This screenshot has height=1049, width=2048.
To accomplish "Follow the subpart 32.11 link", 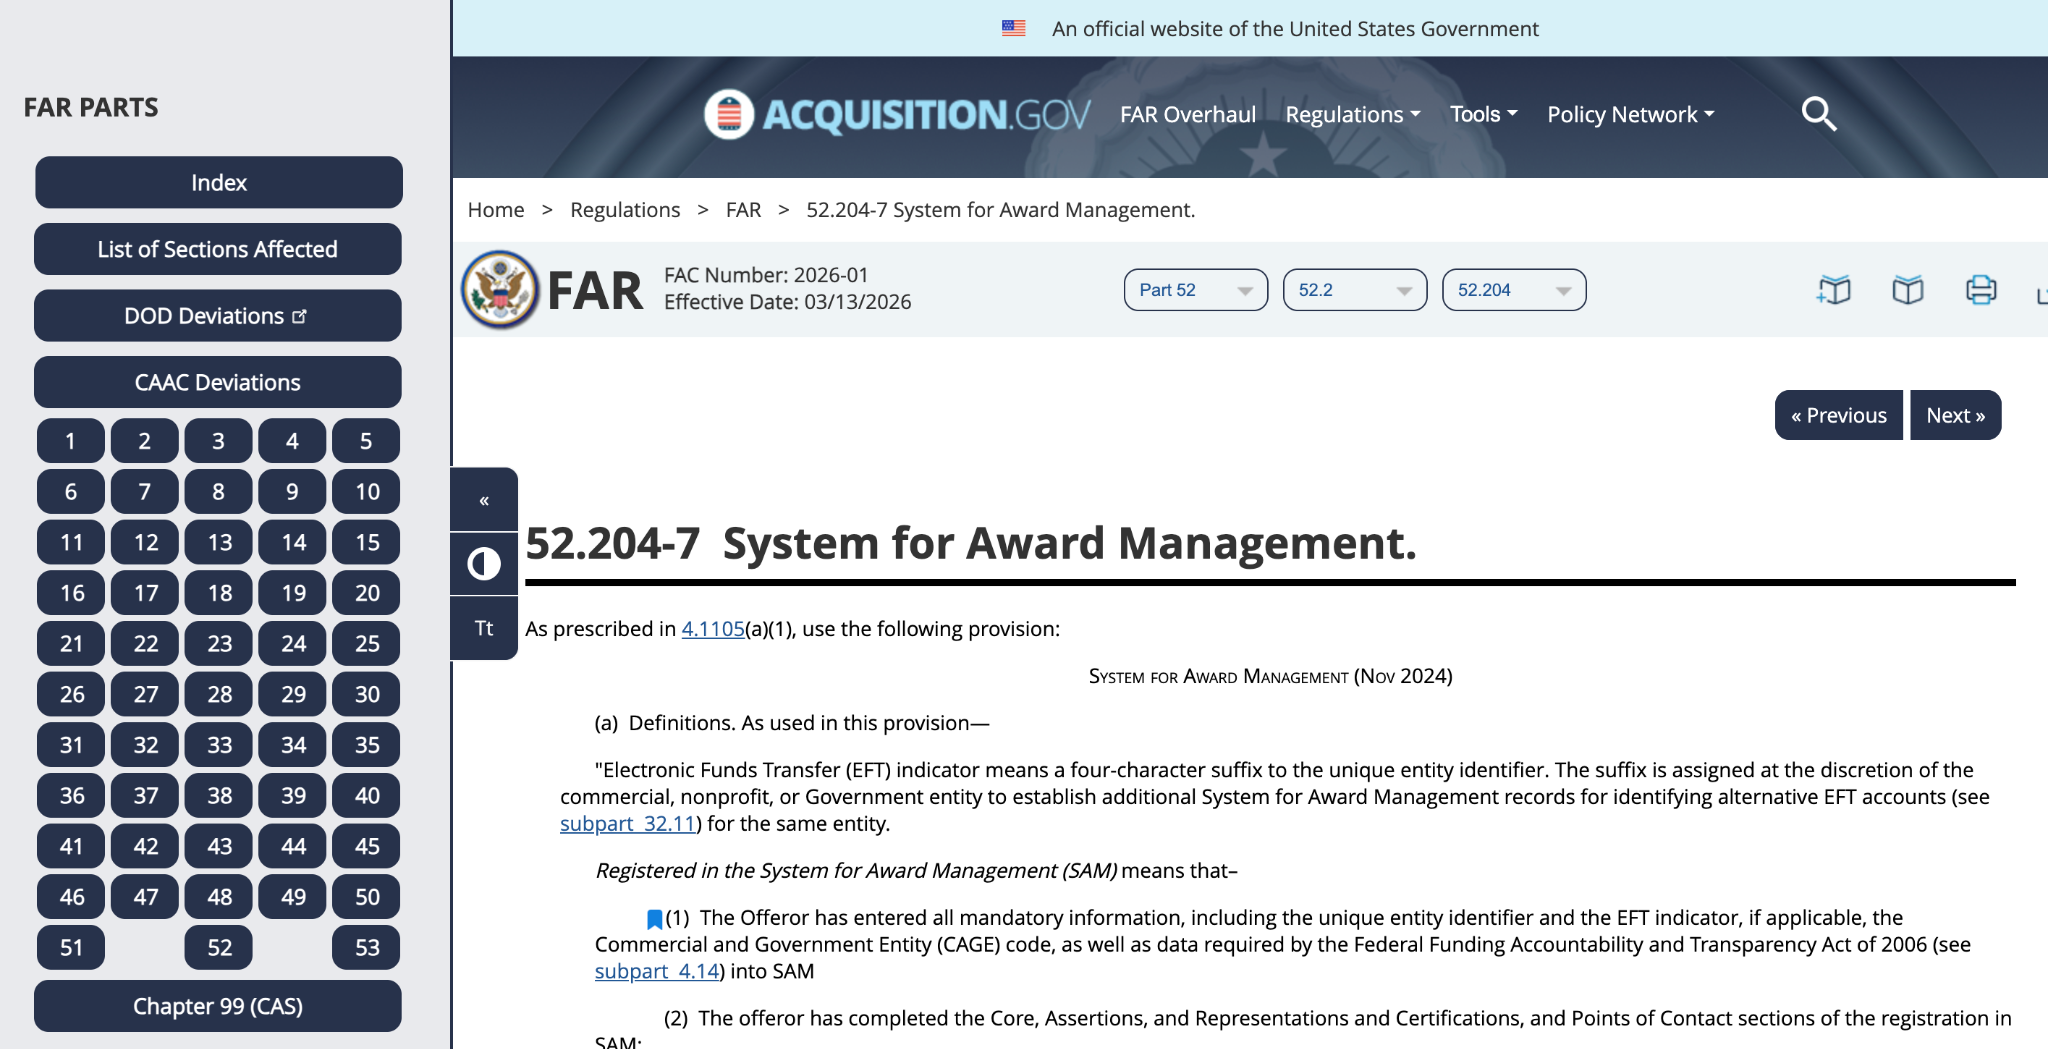I will click(x=628, y=824).
